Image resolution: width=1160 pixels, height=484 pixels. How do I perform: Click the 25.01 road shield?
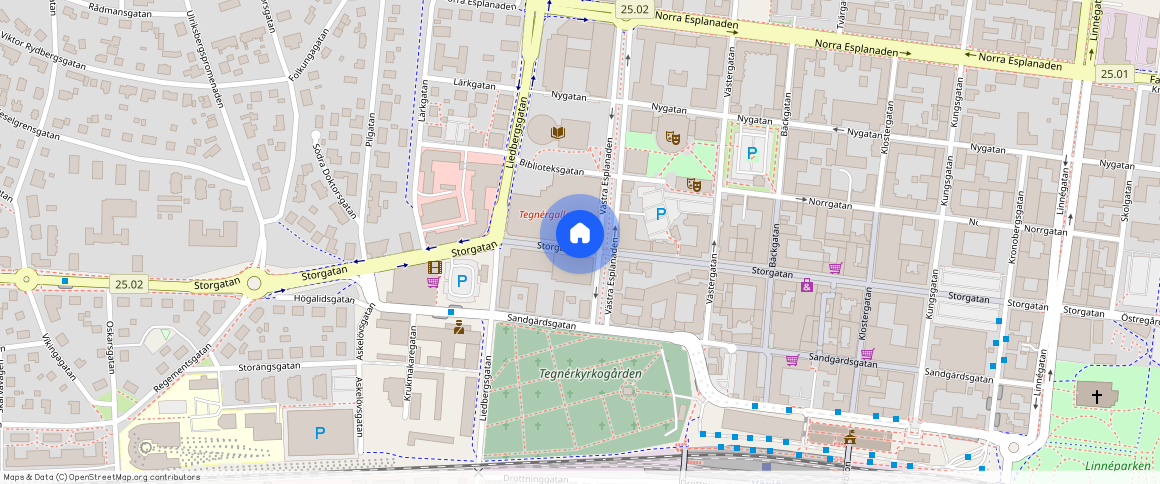click(1113, 73)
